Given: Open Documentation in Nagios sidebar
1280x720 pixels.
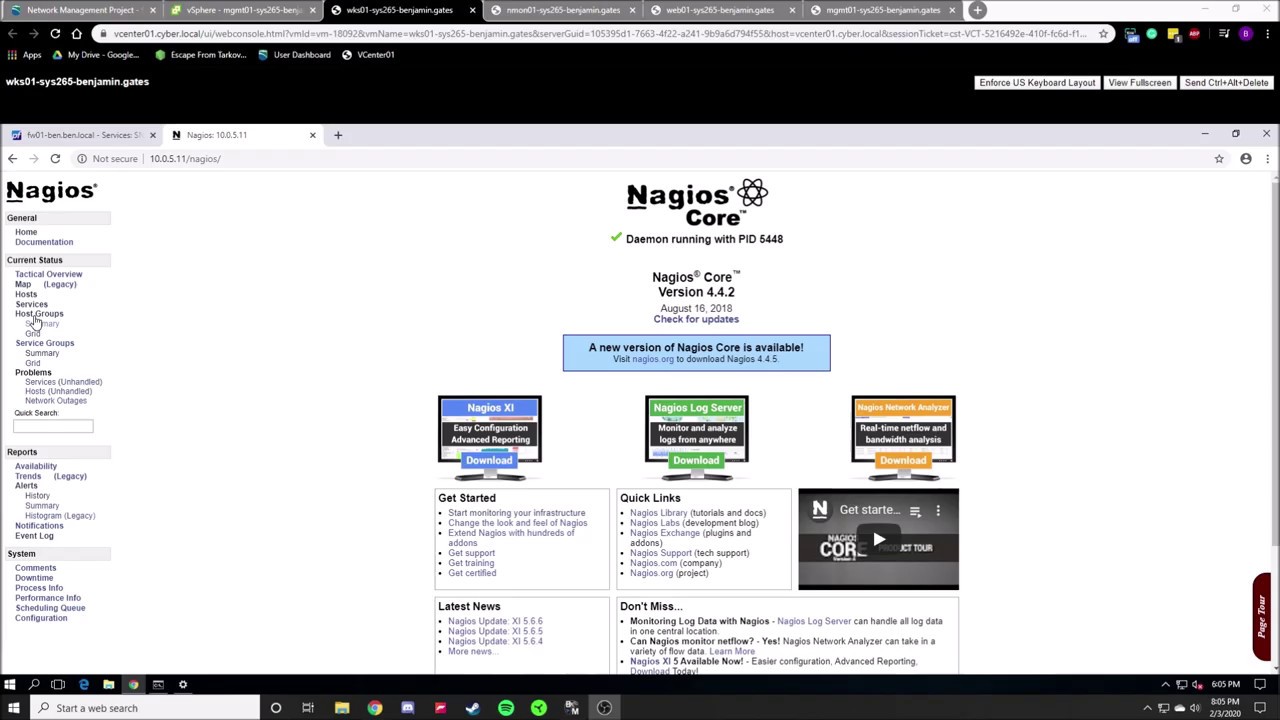Looking at the screenshot, I should [44, 242].
